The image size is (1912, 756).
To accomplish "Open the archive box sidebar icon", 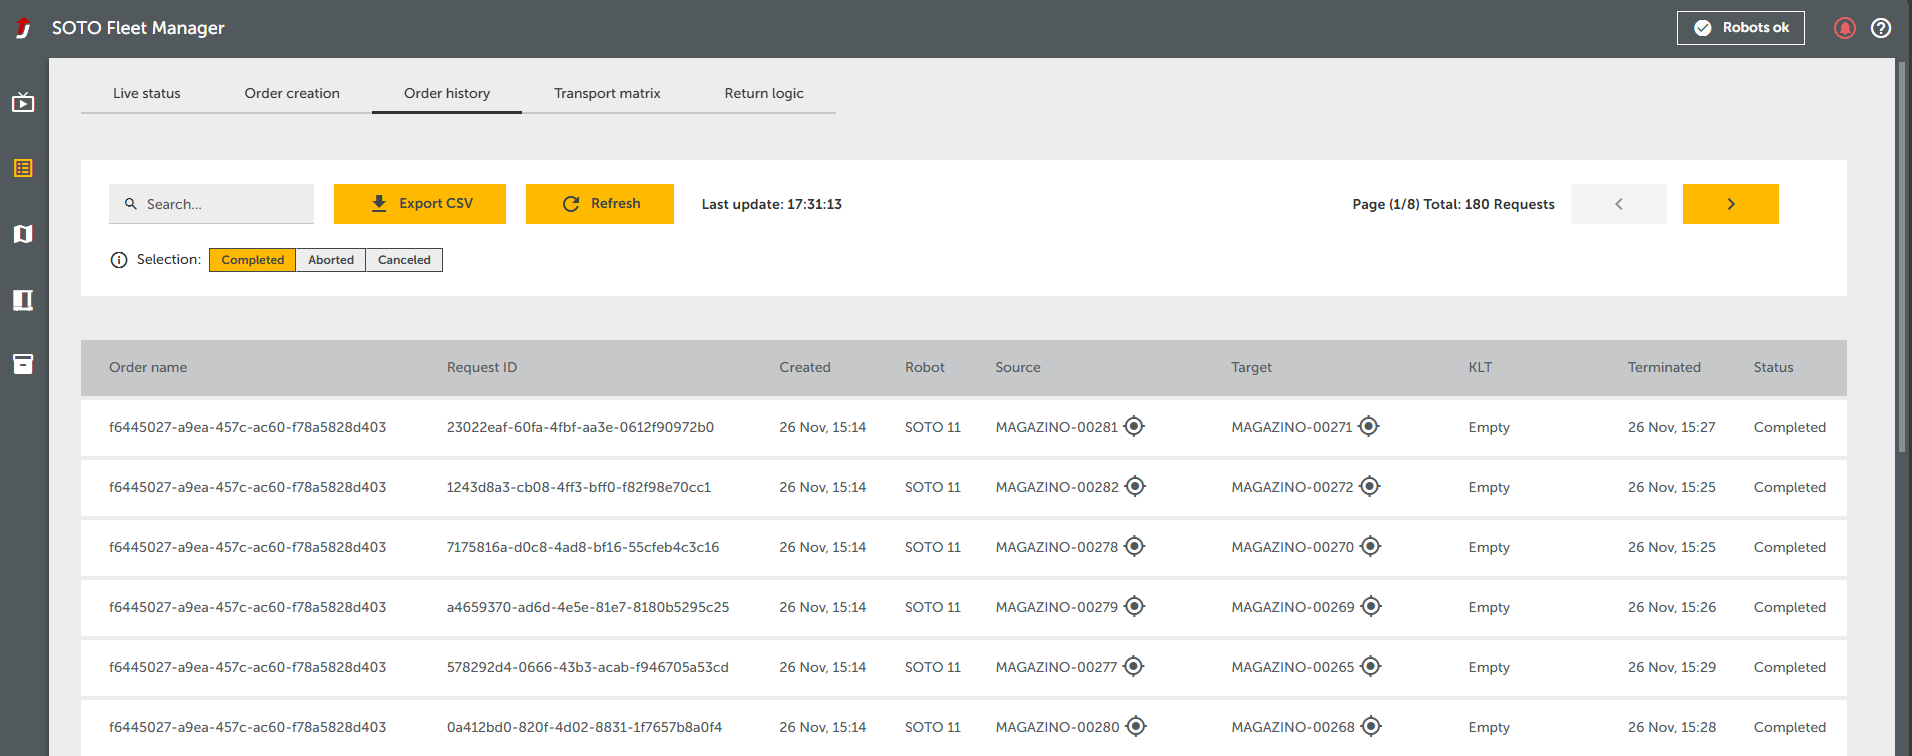I will tap(23, 364).
